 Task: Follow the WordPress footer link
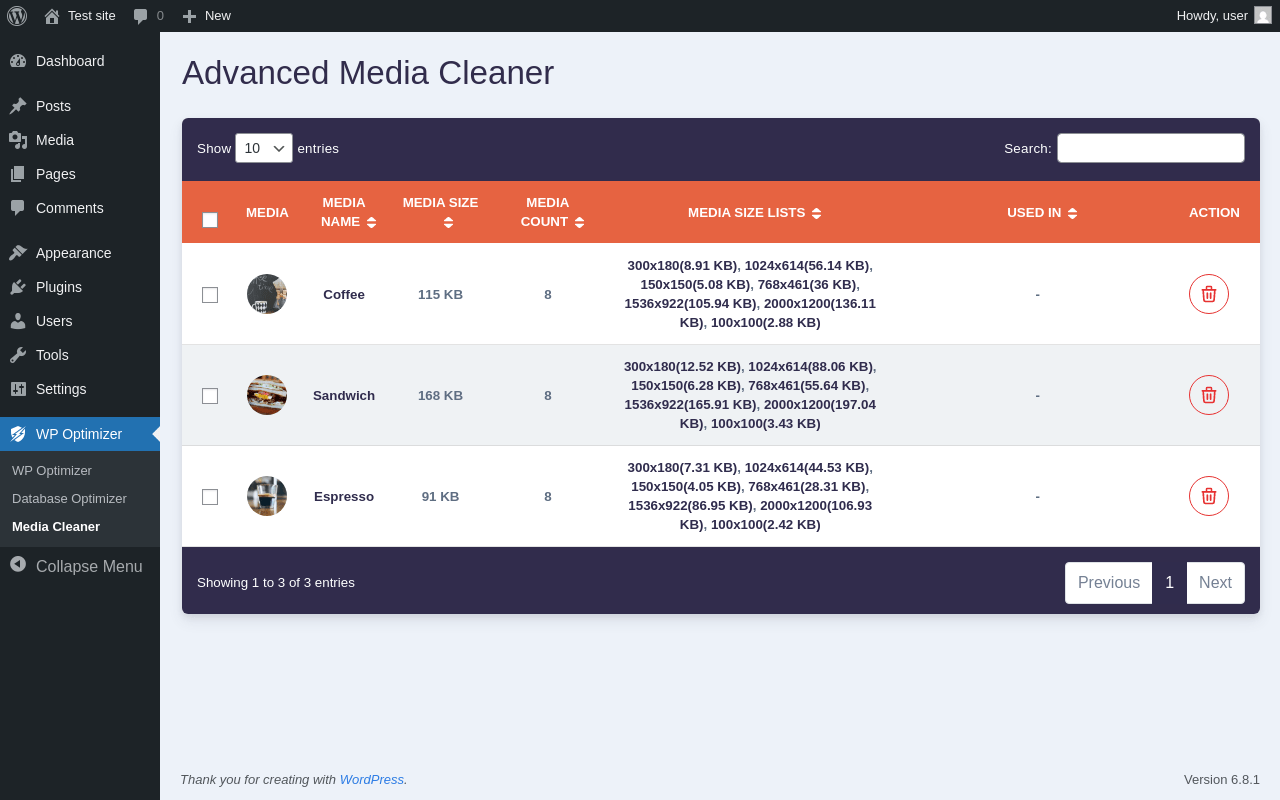click(x=372, y=779)
